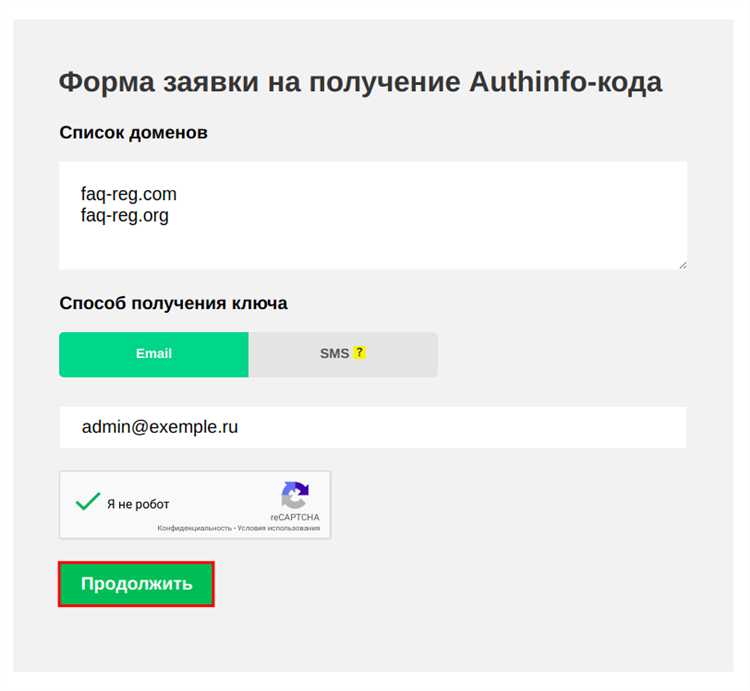Select the Email delivery method tab
The image size is (750, 691).
[154, 354]
